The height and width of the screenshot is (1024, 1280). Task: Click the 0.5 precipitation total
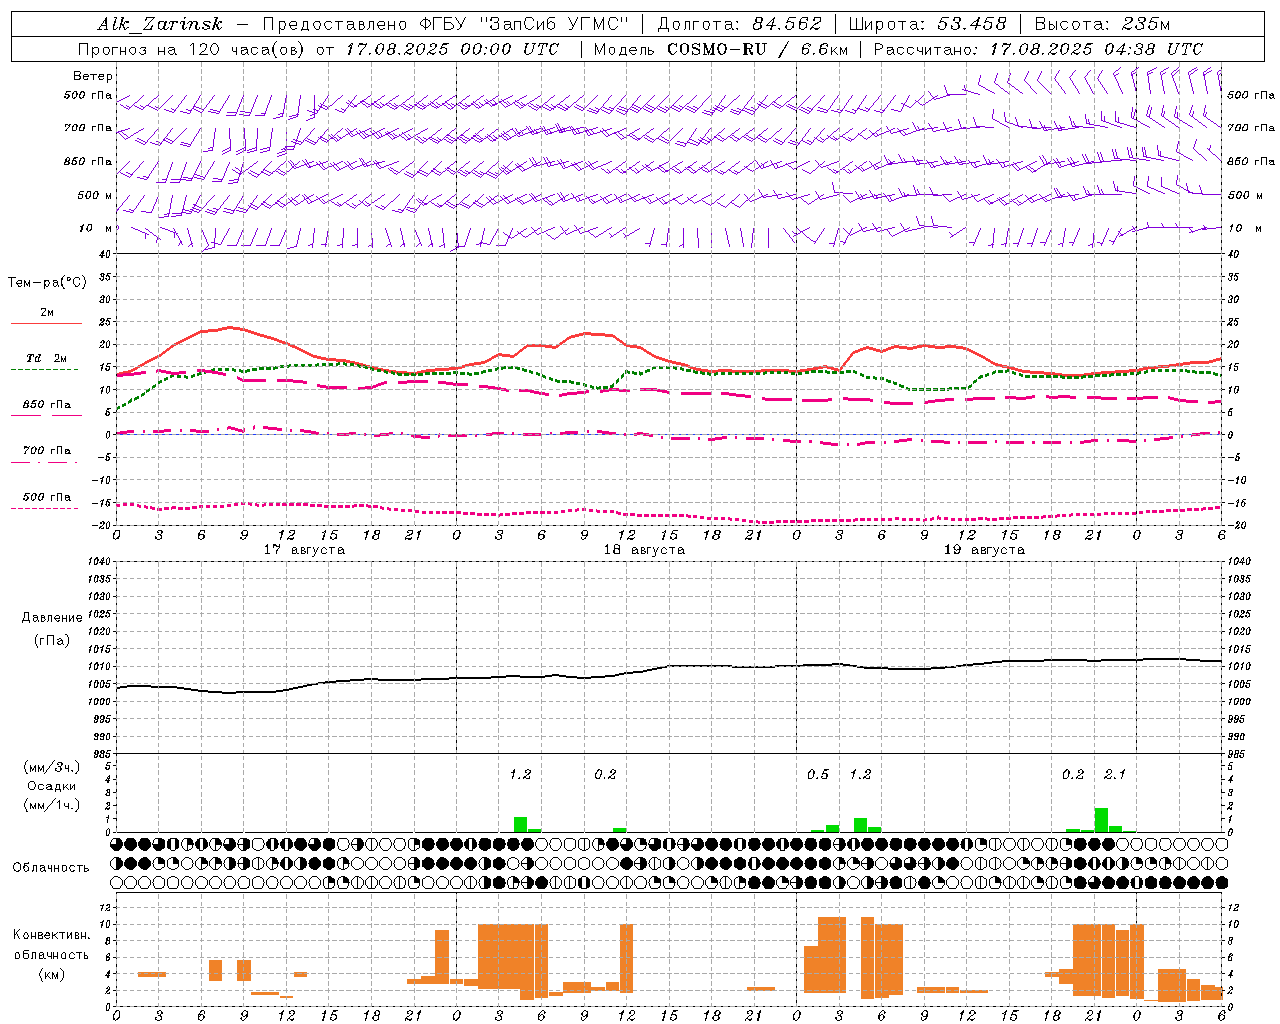(x=818, y=774)
